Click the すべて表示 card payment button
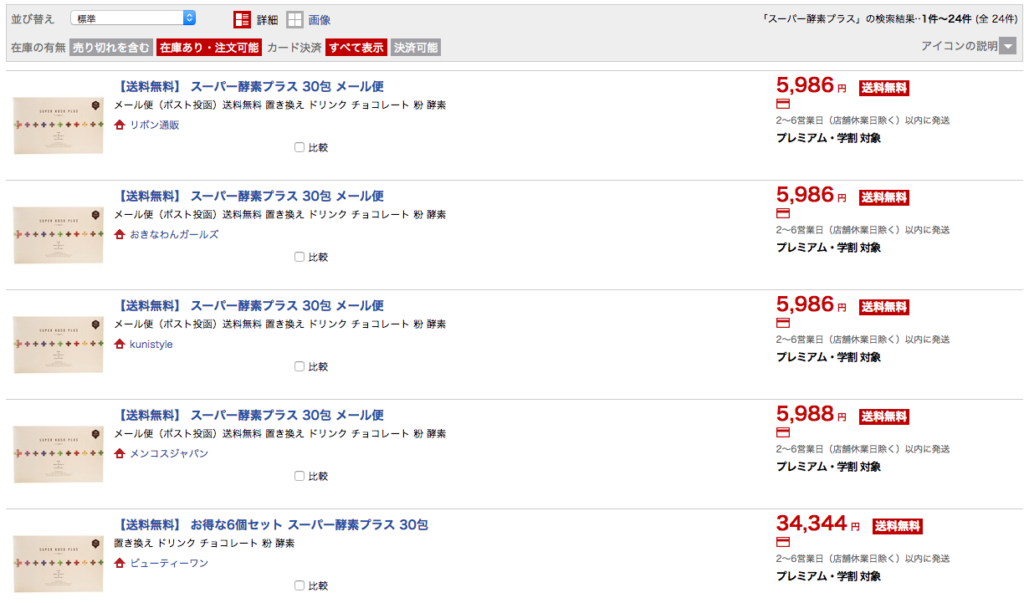Viewport: 1024px width, 603px height. click(355, 47)
